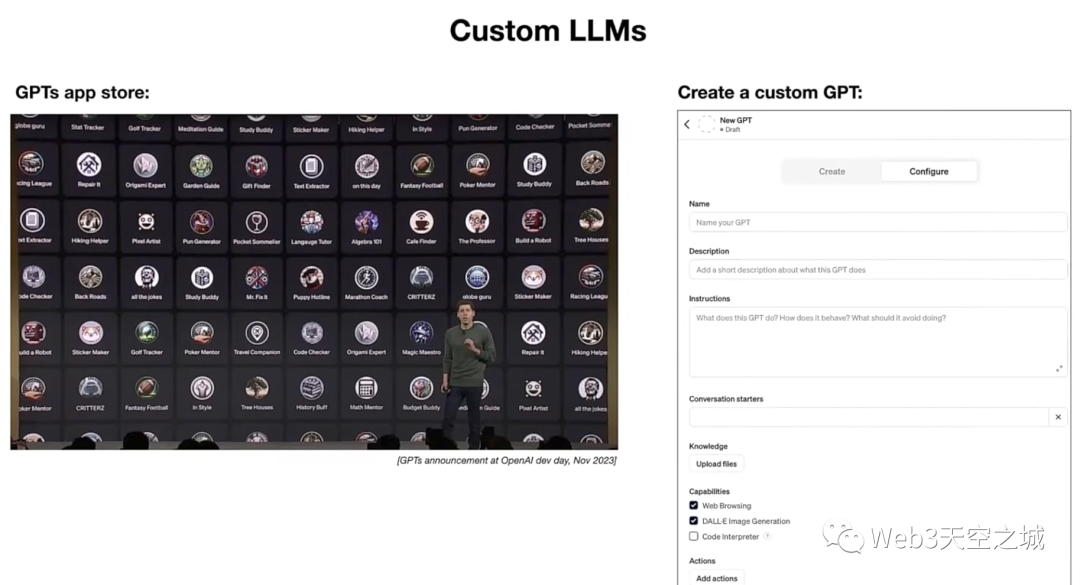Viewport: 1080px width, 585px height.
Task: Select the Puppy Hotline GPT icon
Action: [311, 278]
